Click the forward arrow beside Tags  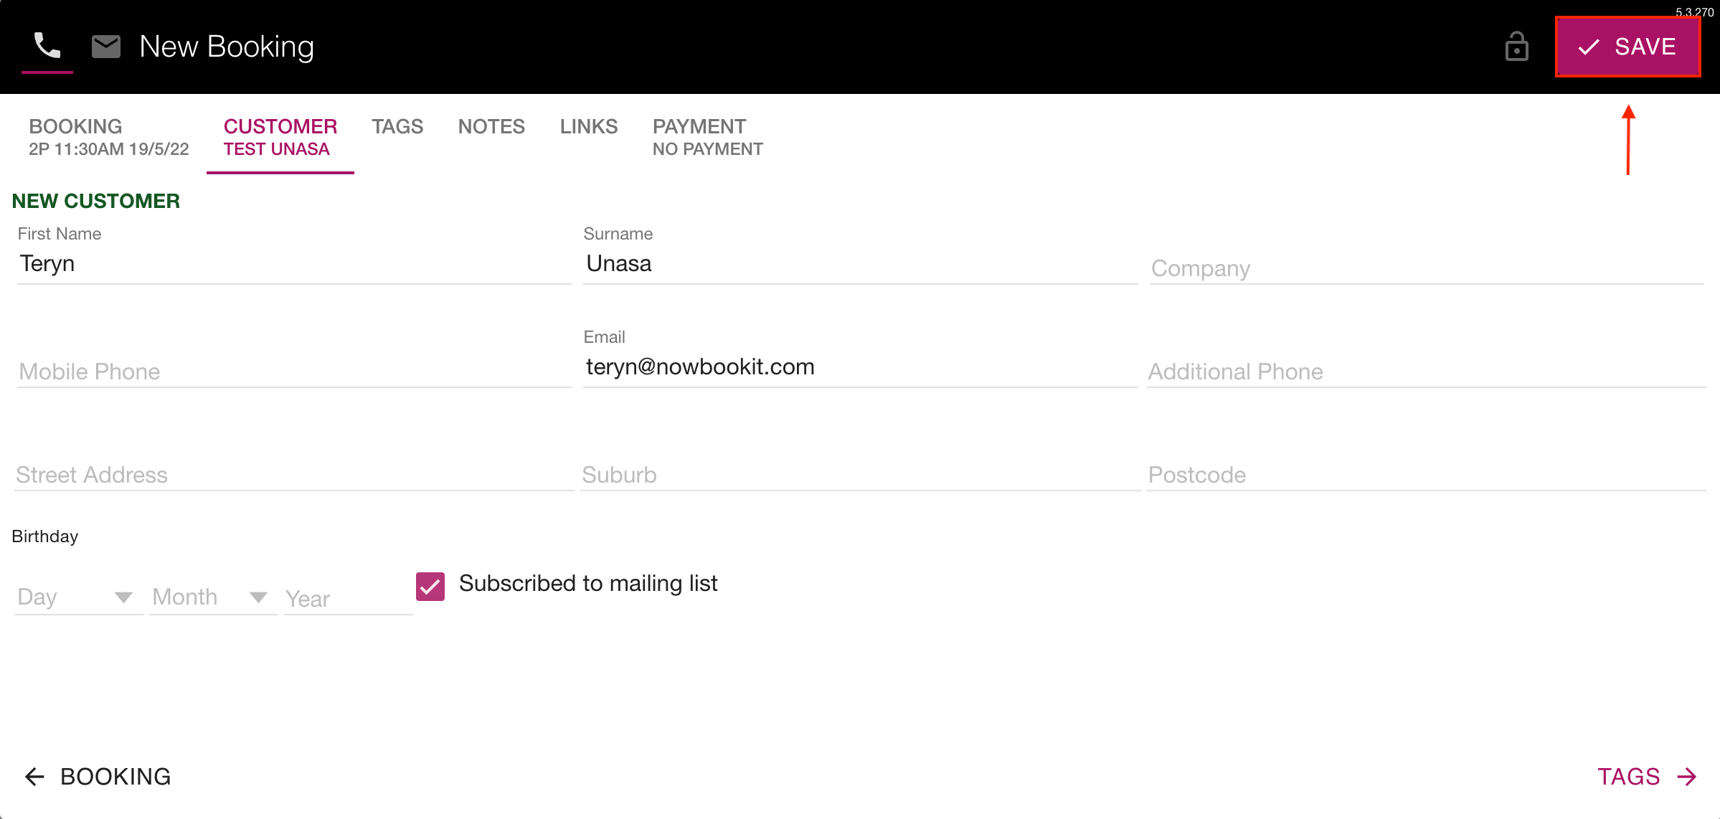pos(1687,777)
